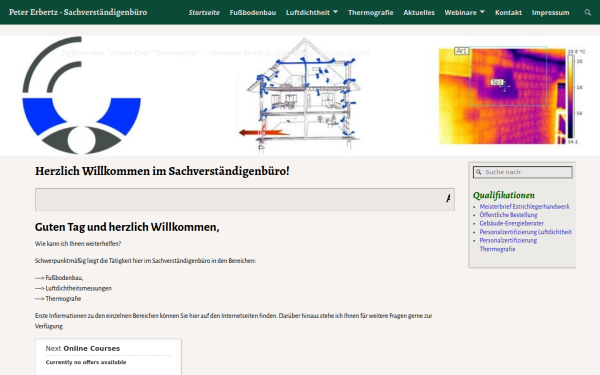The image size is (600, 375).
Task: Click the 'Herzlich Willkommen im Sachverständigenbüro!' heading
Action: (162, 171)
